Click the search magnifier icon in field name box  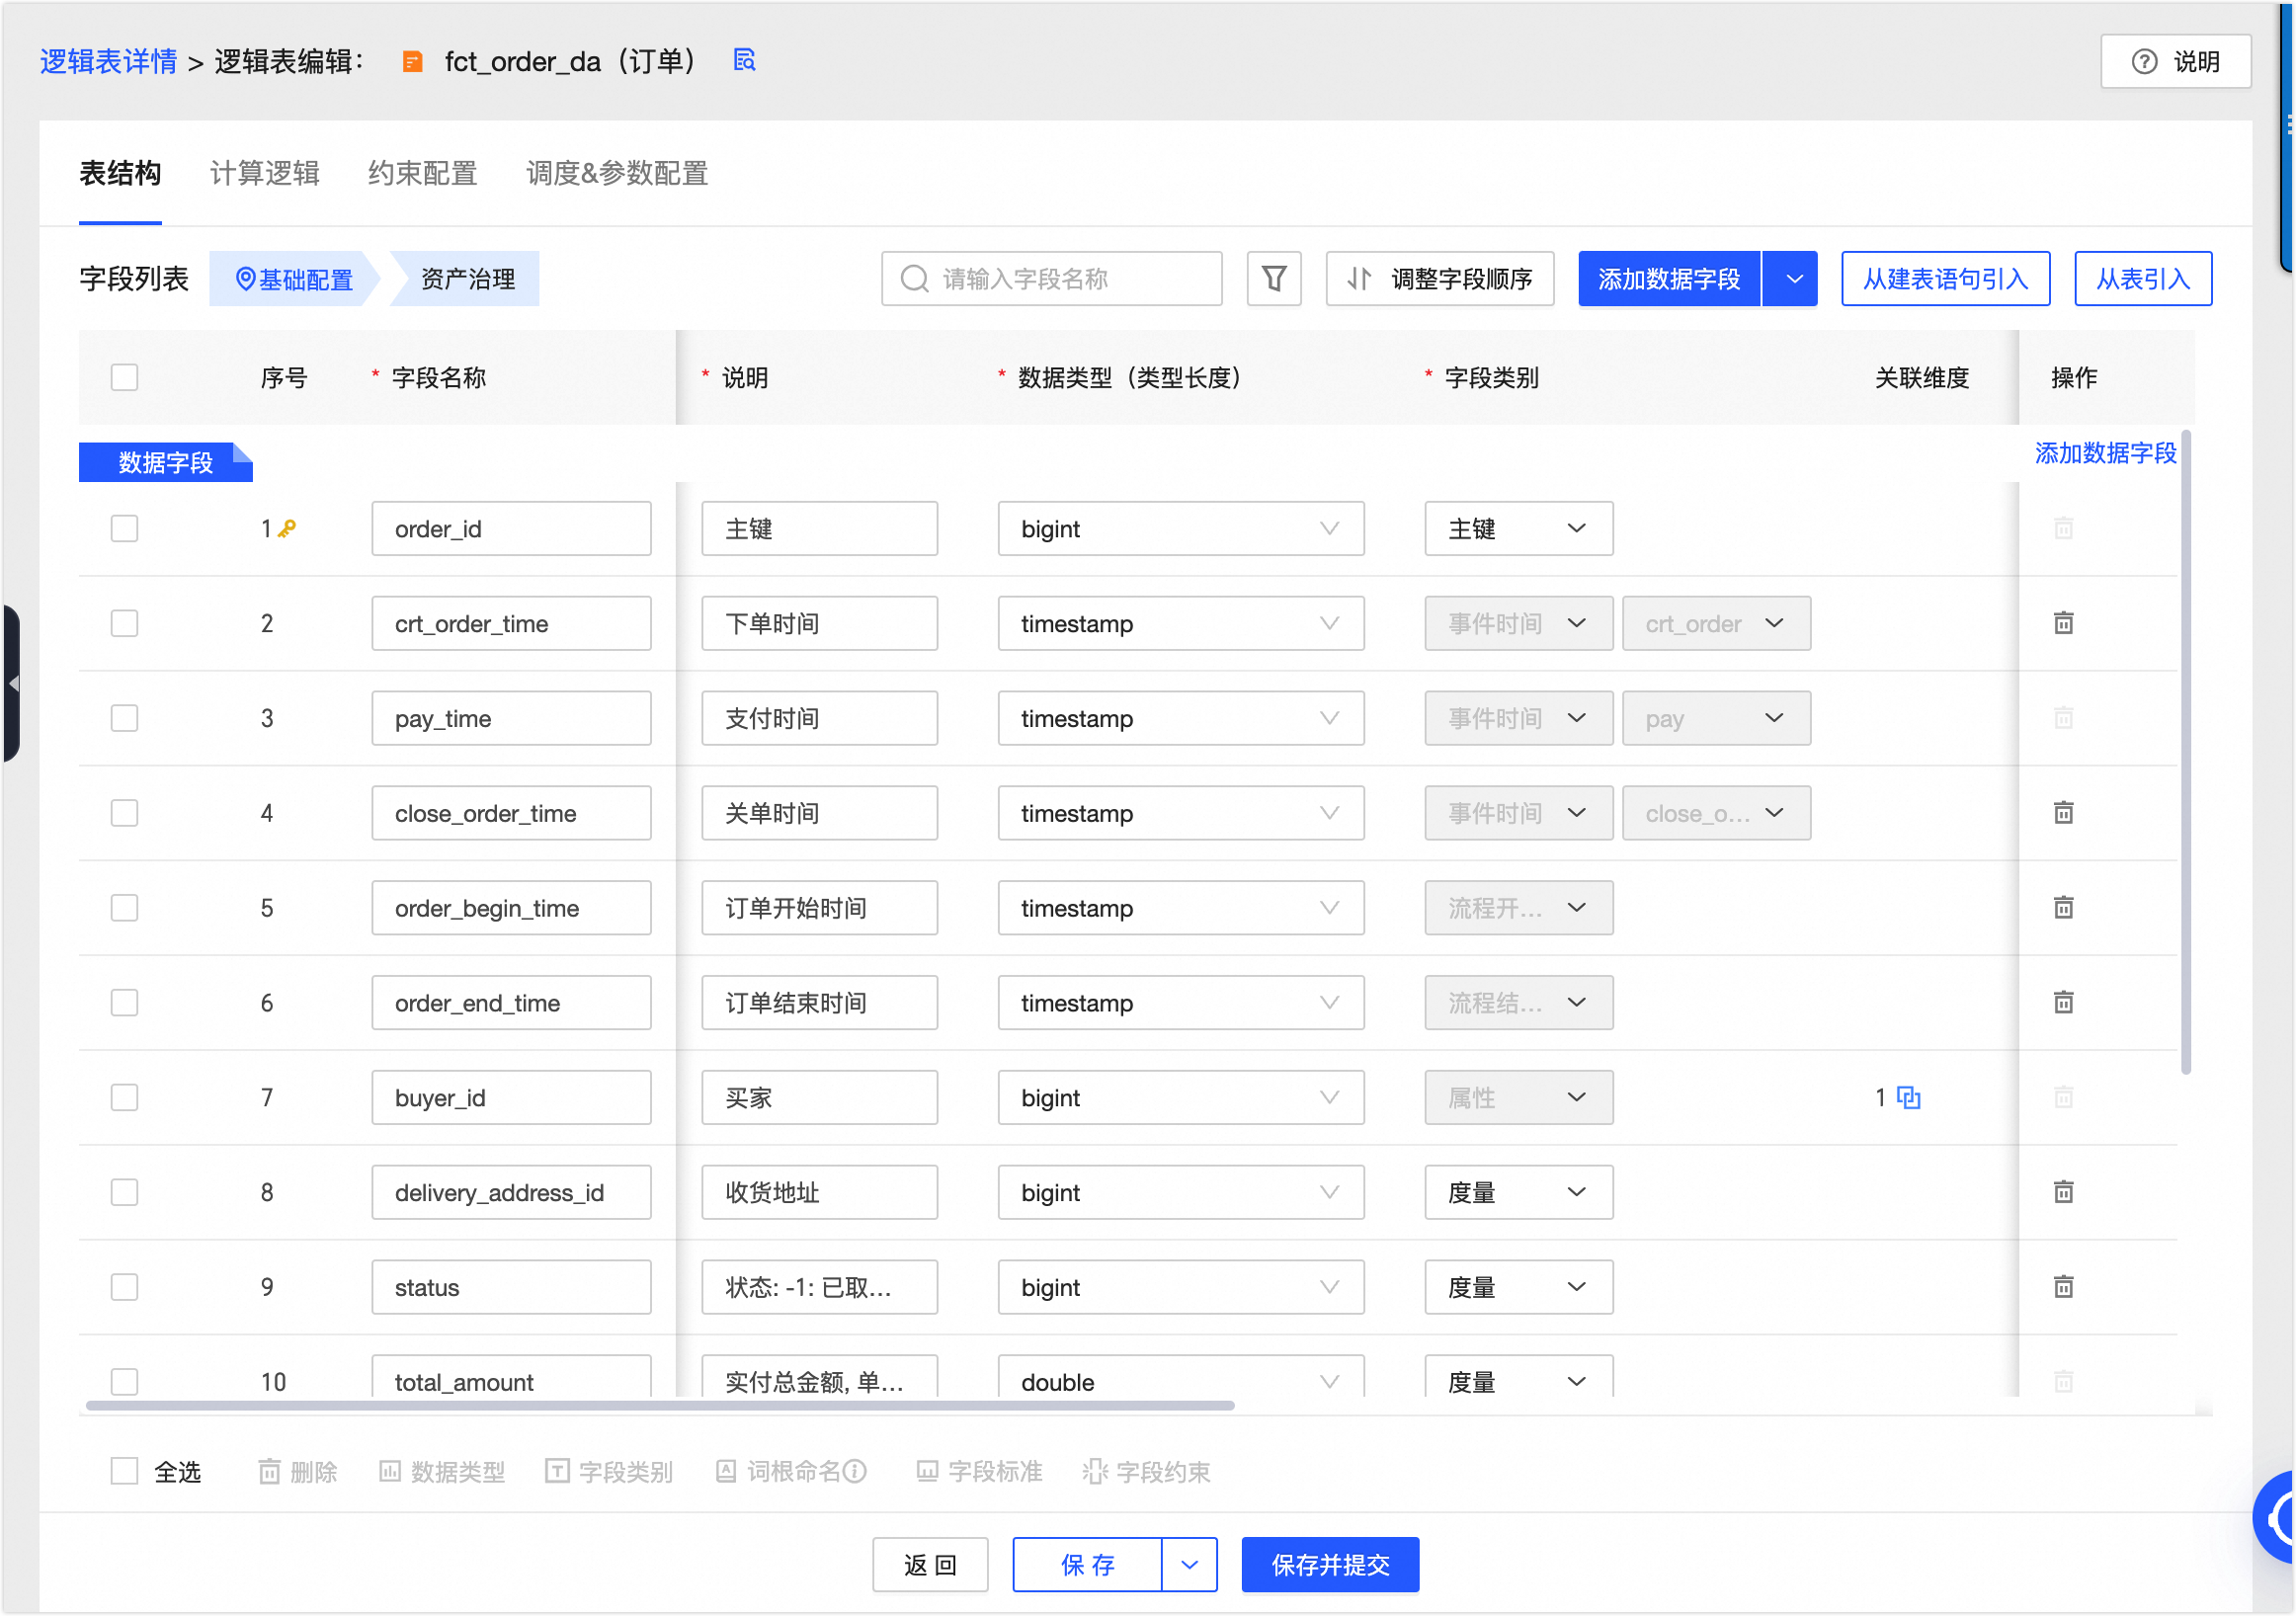(914, 279)
